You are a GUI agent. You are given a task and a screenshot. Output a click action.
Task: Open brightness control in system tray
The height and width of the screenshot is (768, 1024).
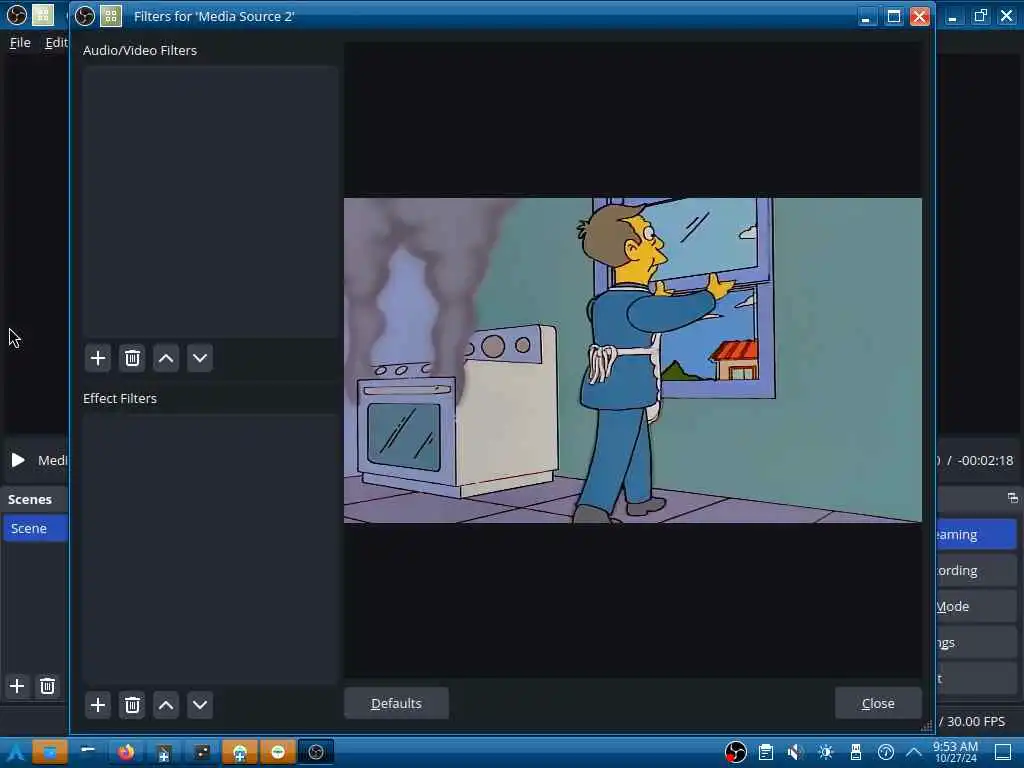(x=825, y=752)
